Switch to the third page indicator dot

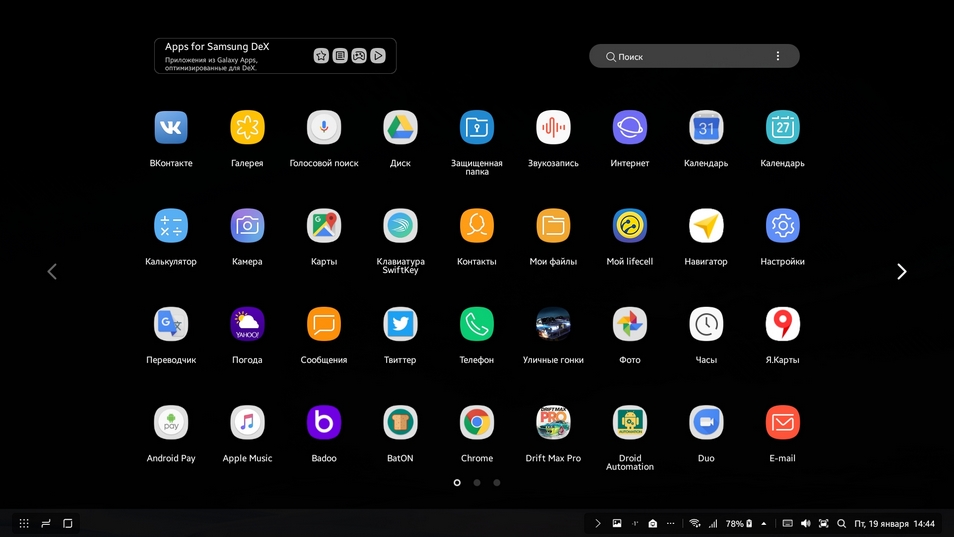(496, 482)
